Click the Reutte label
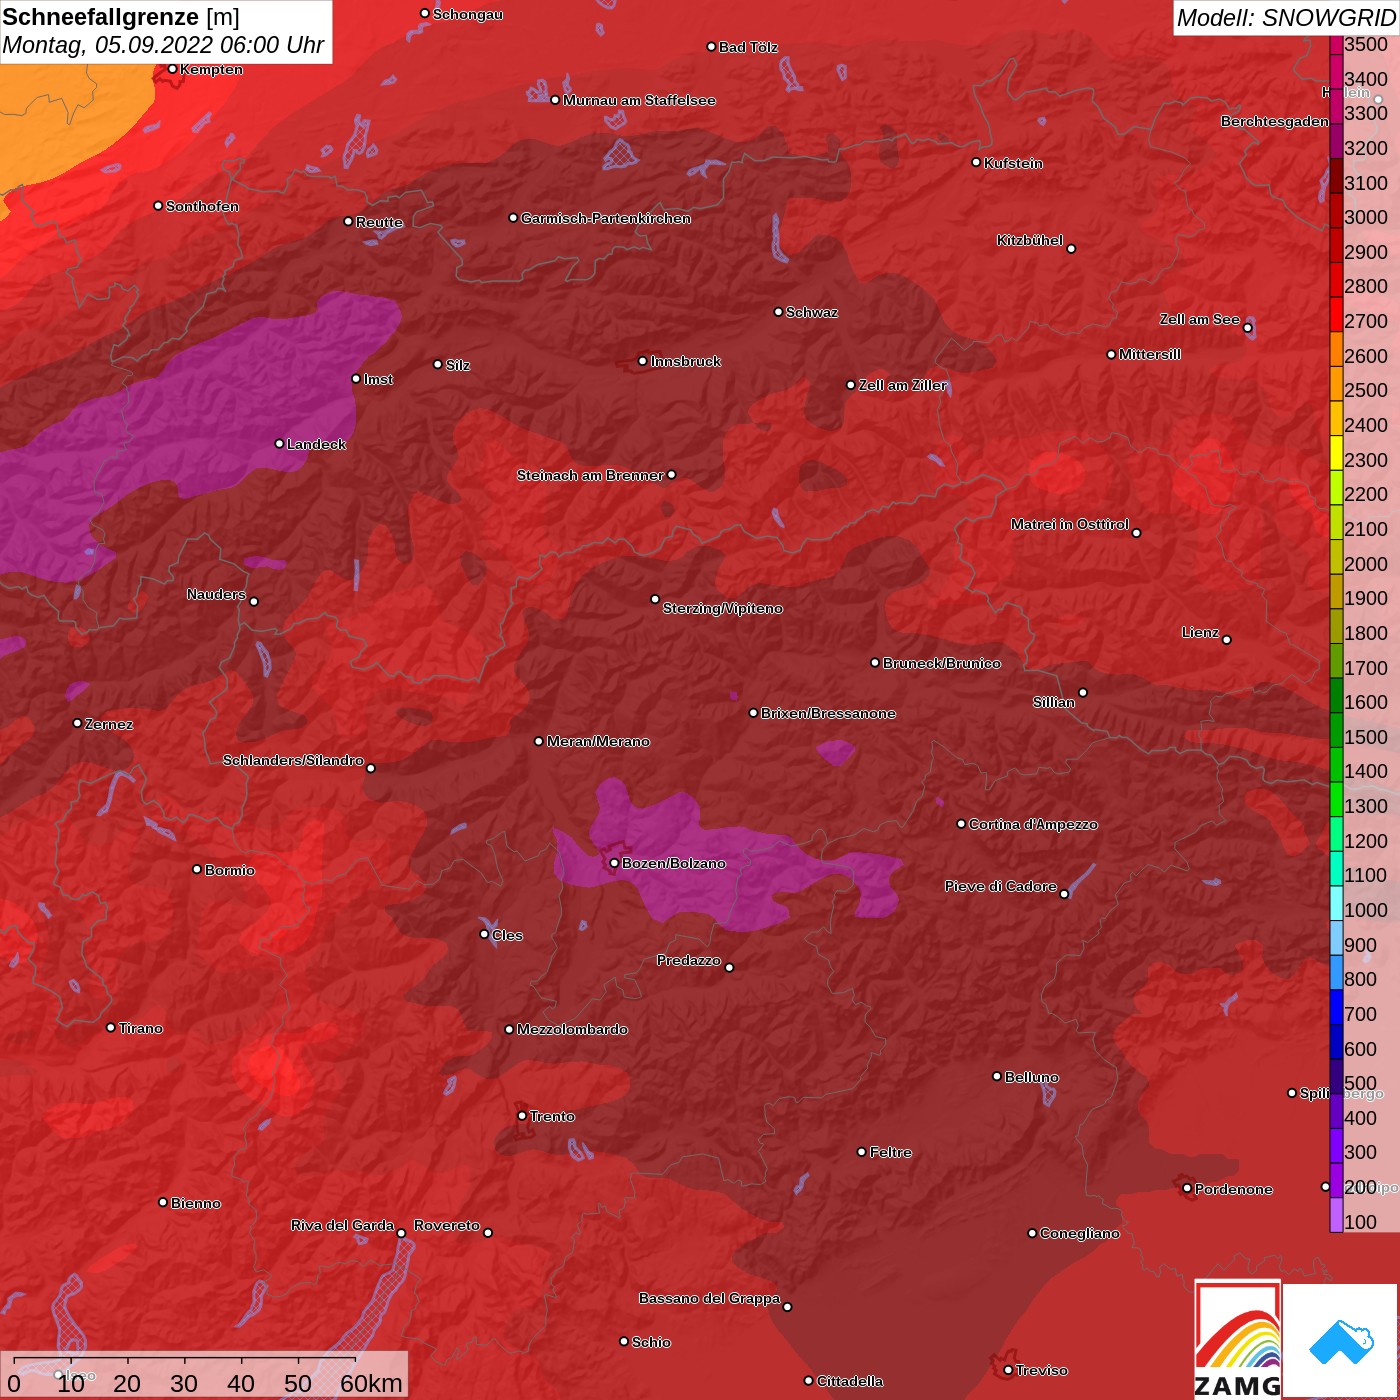This screenshot has width=1400, height=1400. 379,222
